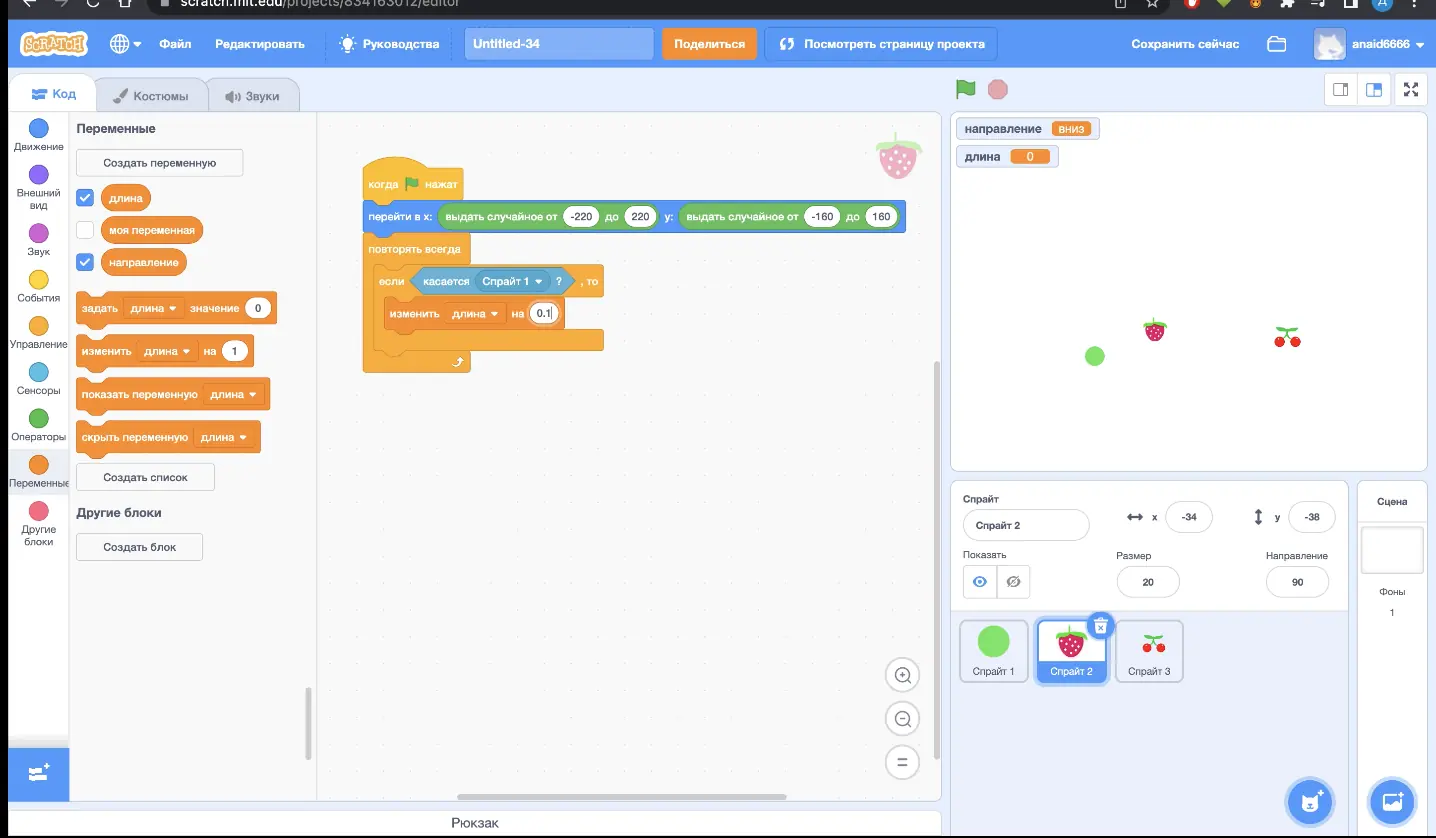Open variable dropdown in задать block
This screenshot has height=838, width=1436.
coord(154,308)
